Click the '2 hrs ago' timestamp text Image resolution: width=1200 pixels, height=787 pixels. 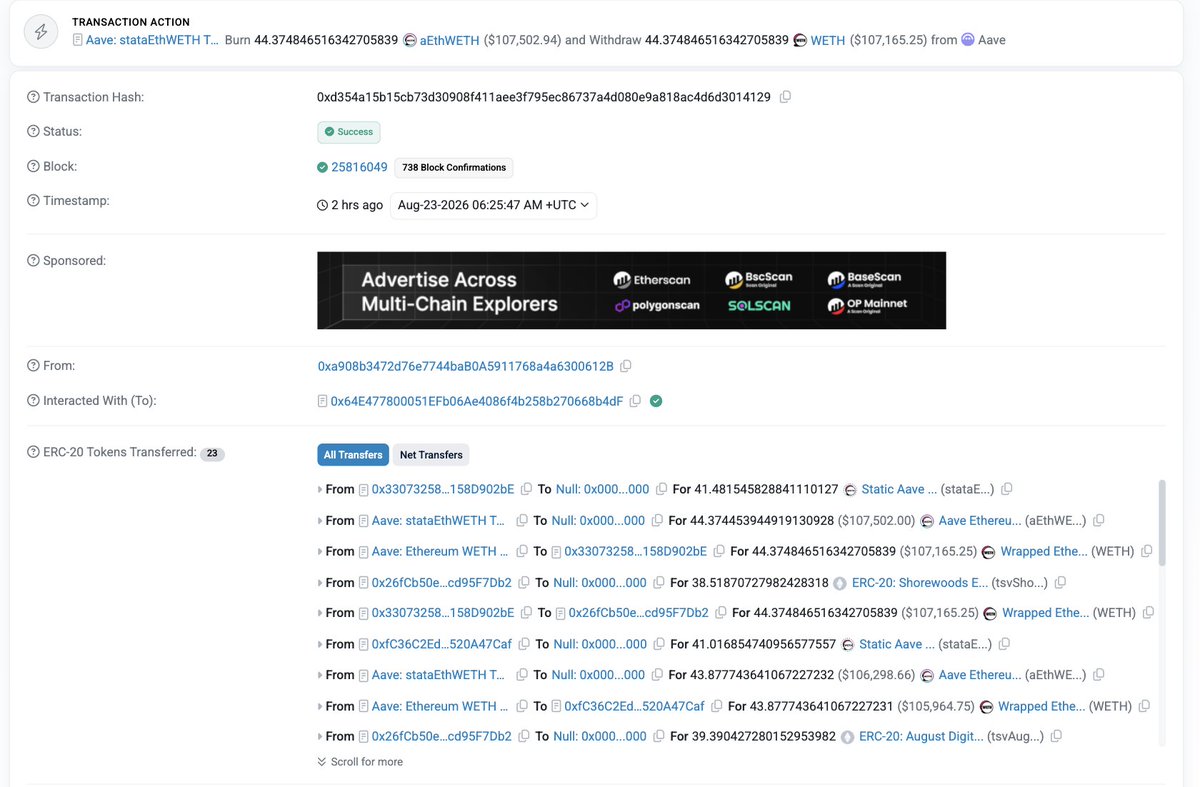click(x=357, y=205)
